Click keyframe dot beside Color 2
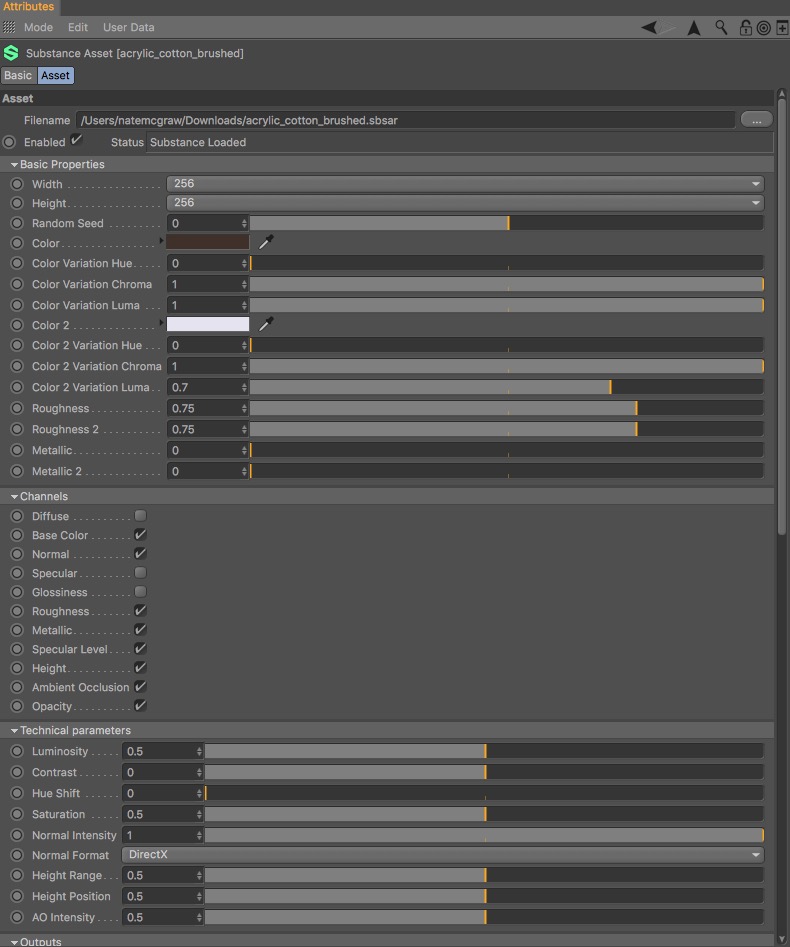The height and width of the screenshot is (947, 790). click(17, 325)
